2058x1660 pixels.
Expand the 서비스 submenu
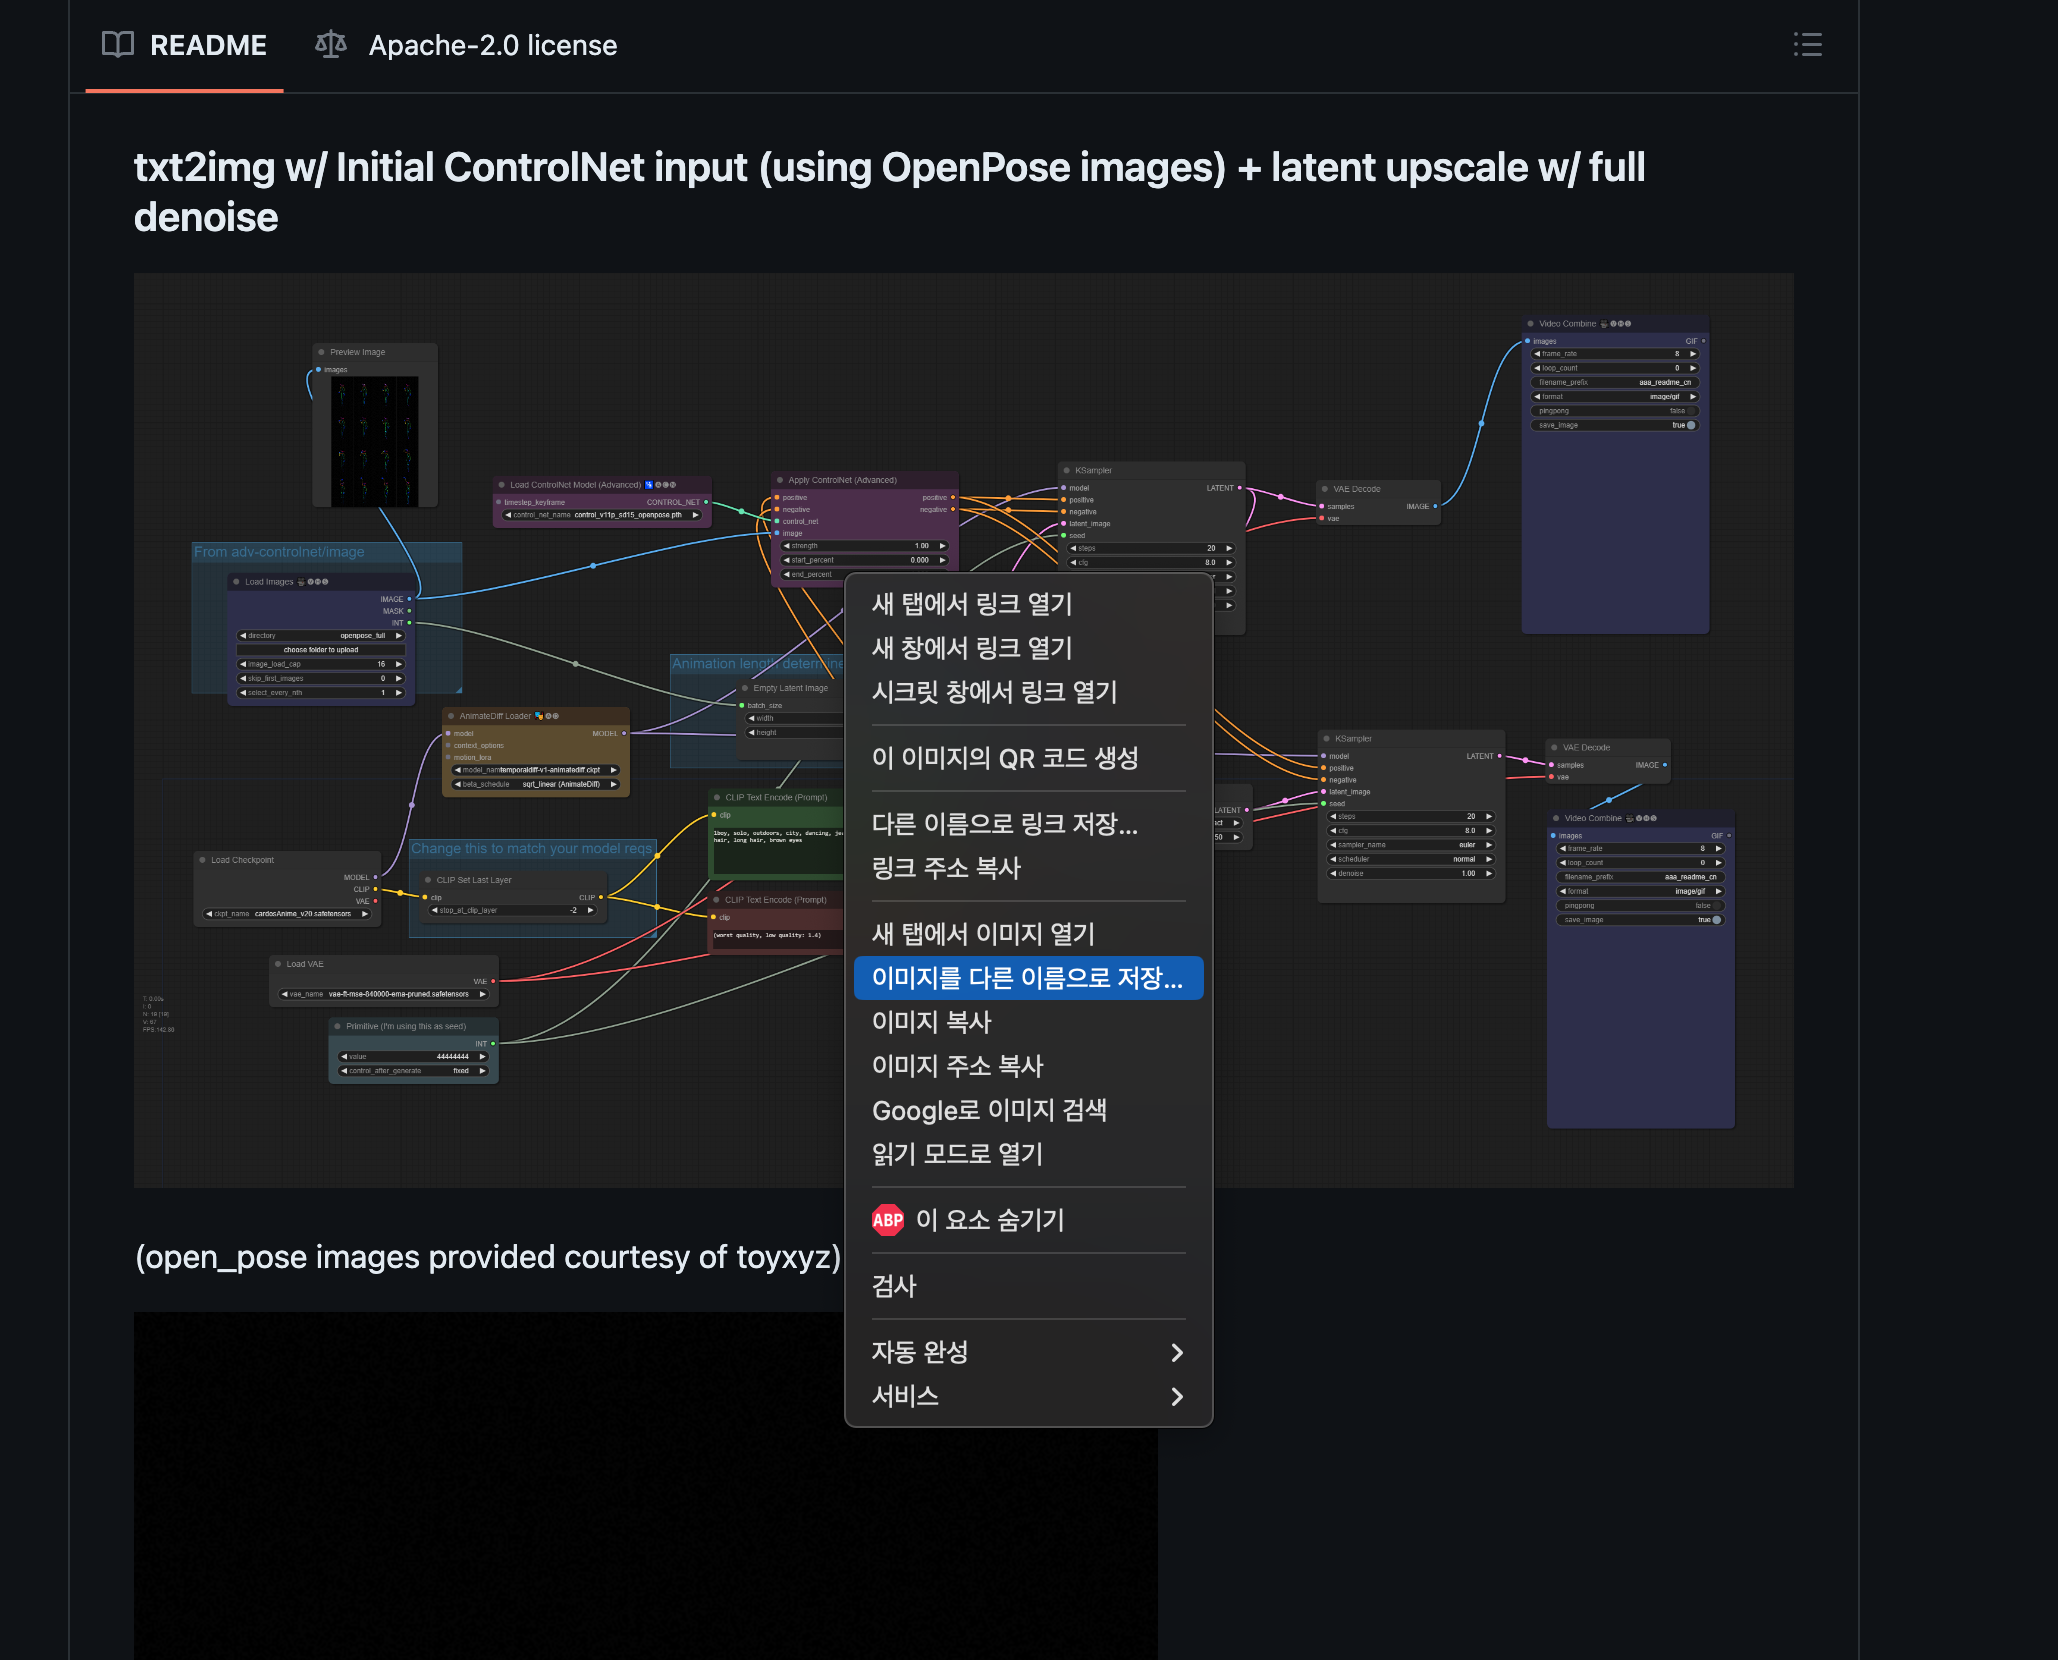click(905, 1397)
